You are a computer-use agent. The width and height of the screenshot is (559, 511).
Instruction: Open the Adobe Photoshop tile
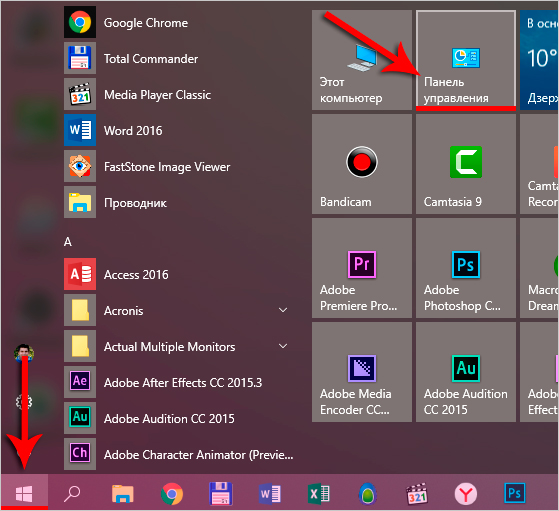[466, 268]
